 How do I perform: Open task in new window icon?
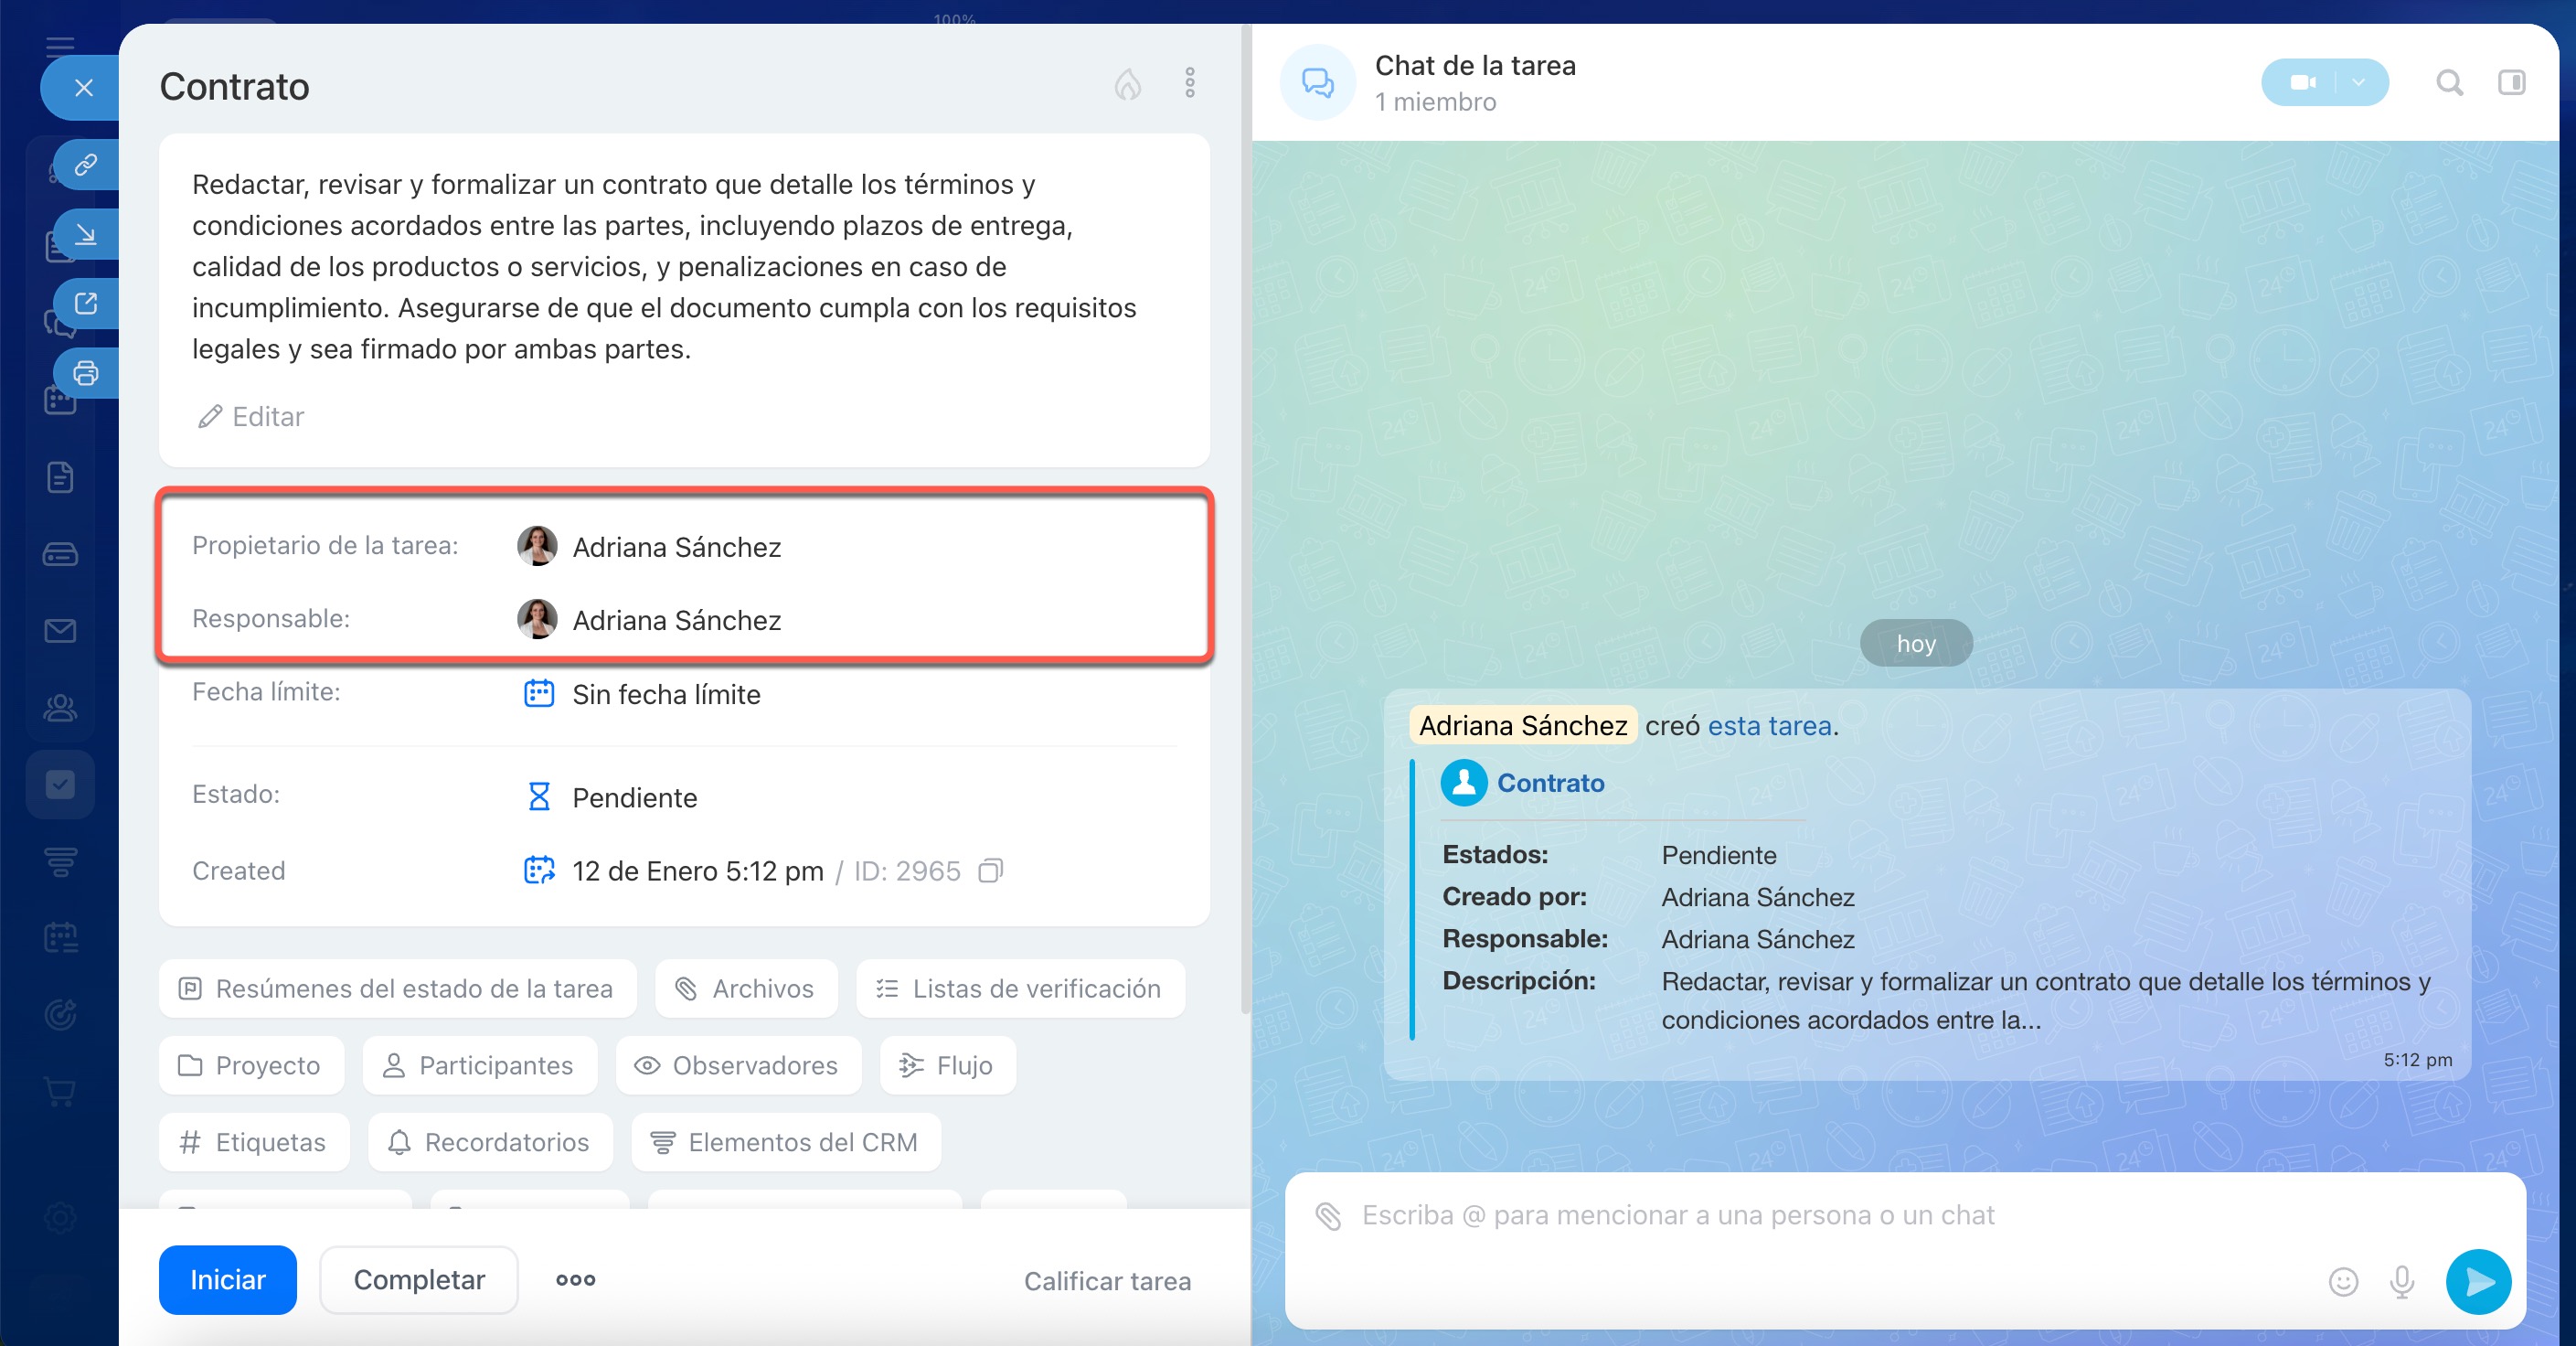pyautogui.click(x=86, y=303)
